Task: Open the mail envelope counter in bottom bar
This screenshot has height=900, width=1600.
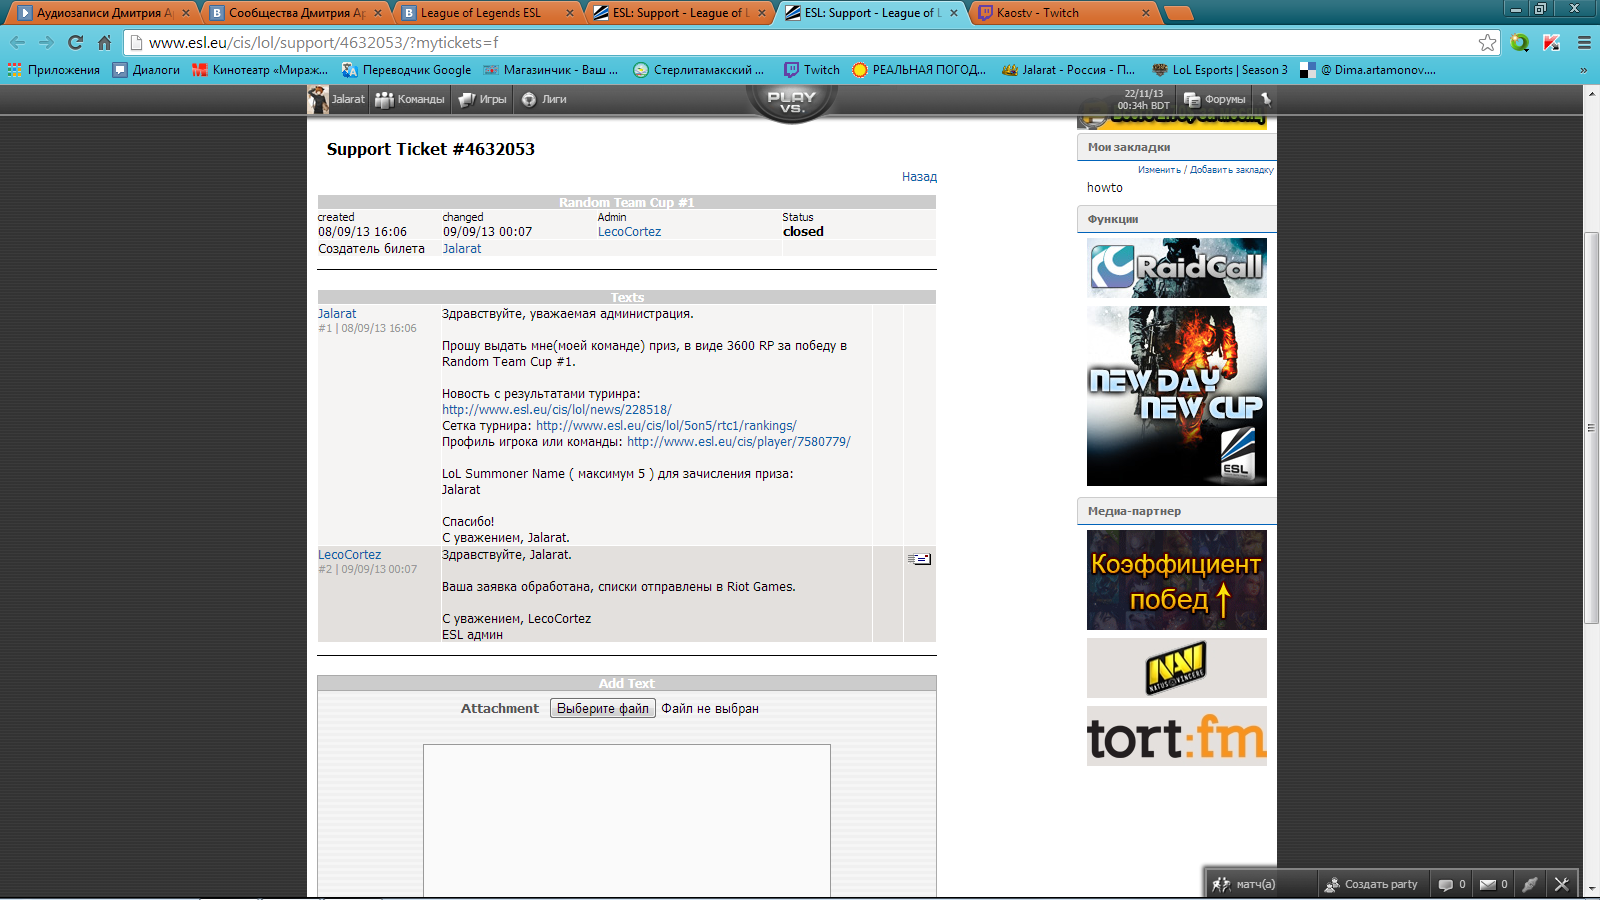Action: (x=1494, y=884)
